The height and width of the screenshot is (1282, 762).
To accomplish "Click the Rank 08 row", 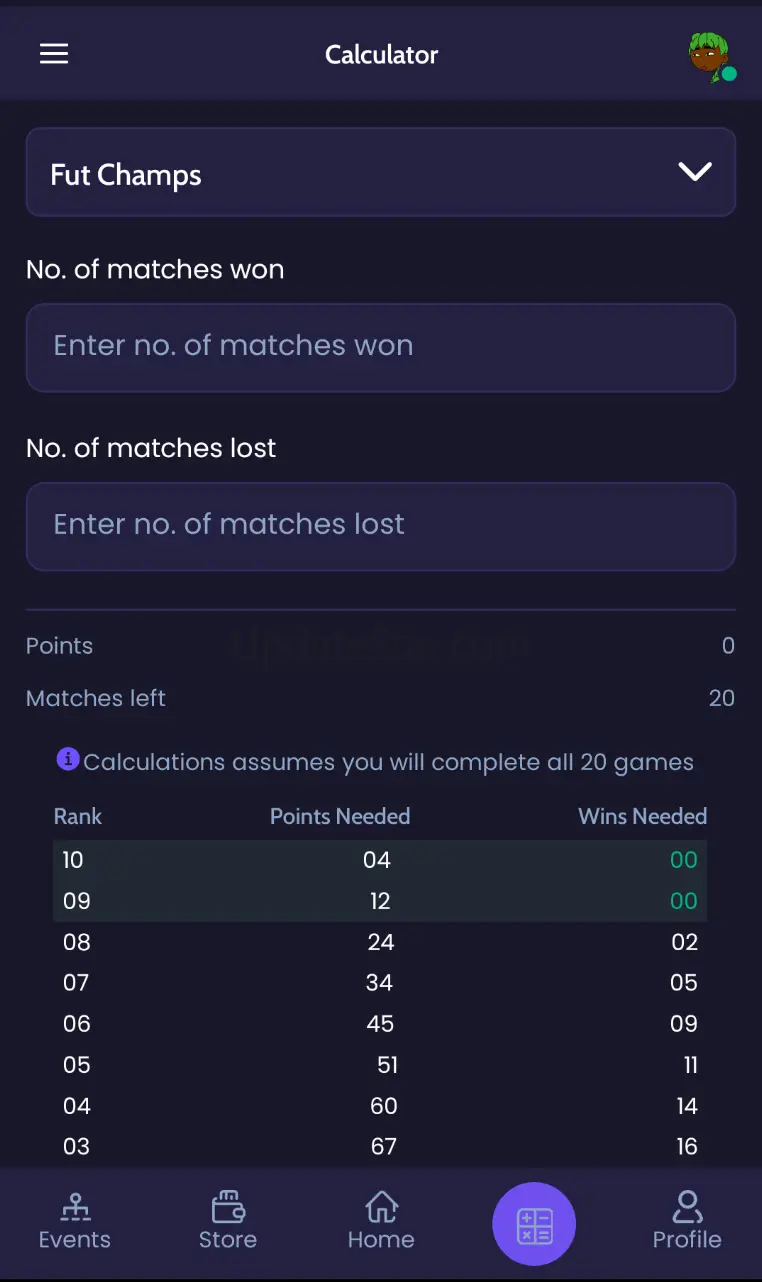I will (380, 942).
